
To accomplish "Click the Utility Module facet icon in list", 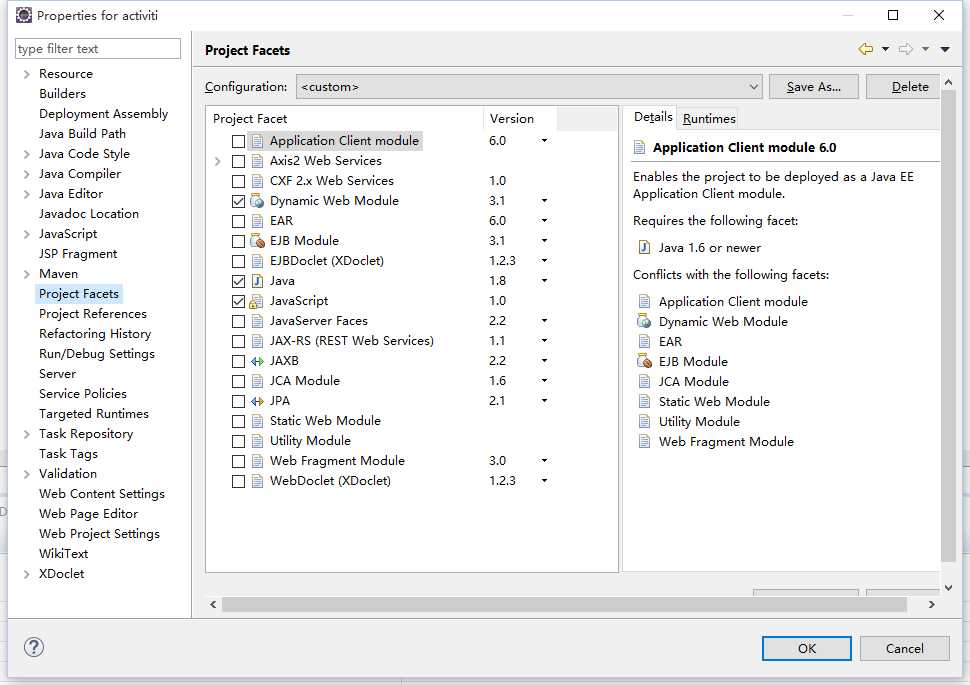I will point(257,441).
